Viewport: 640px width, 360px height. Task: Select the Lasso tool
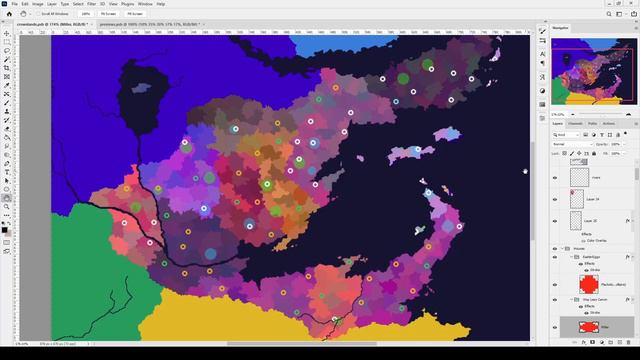click(7, 51)
